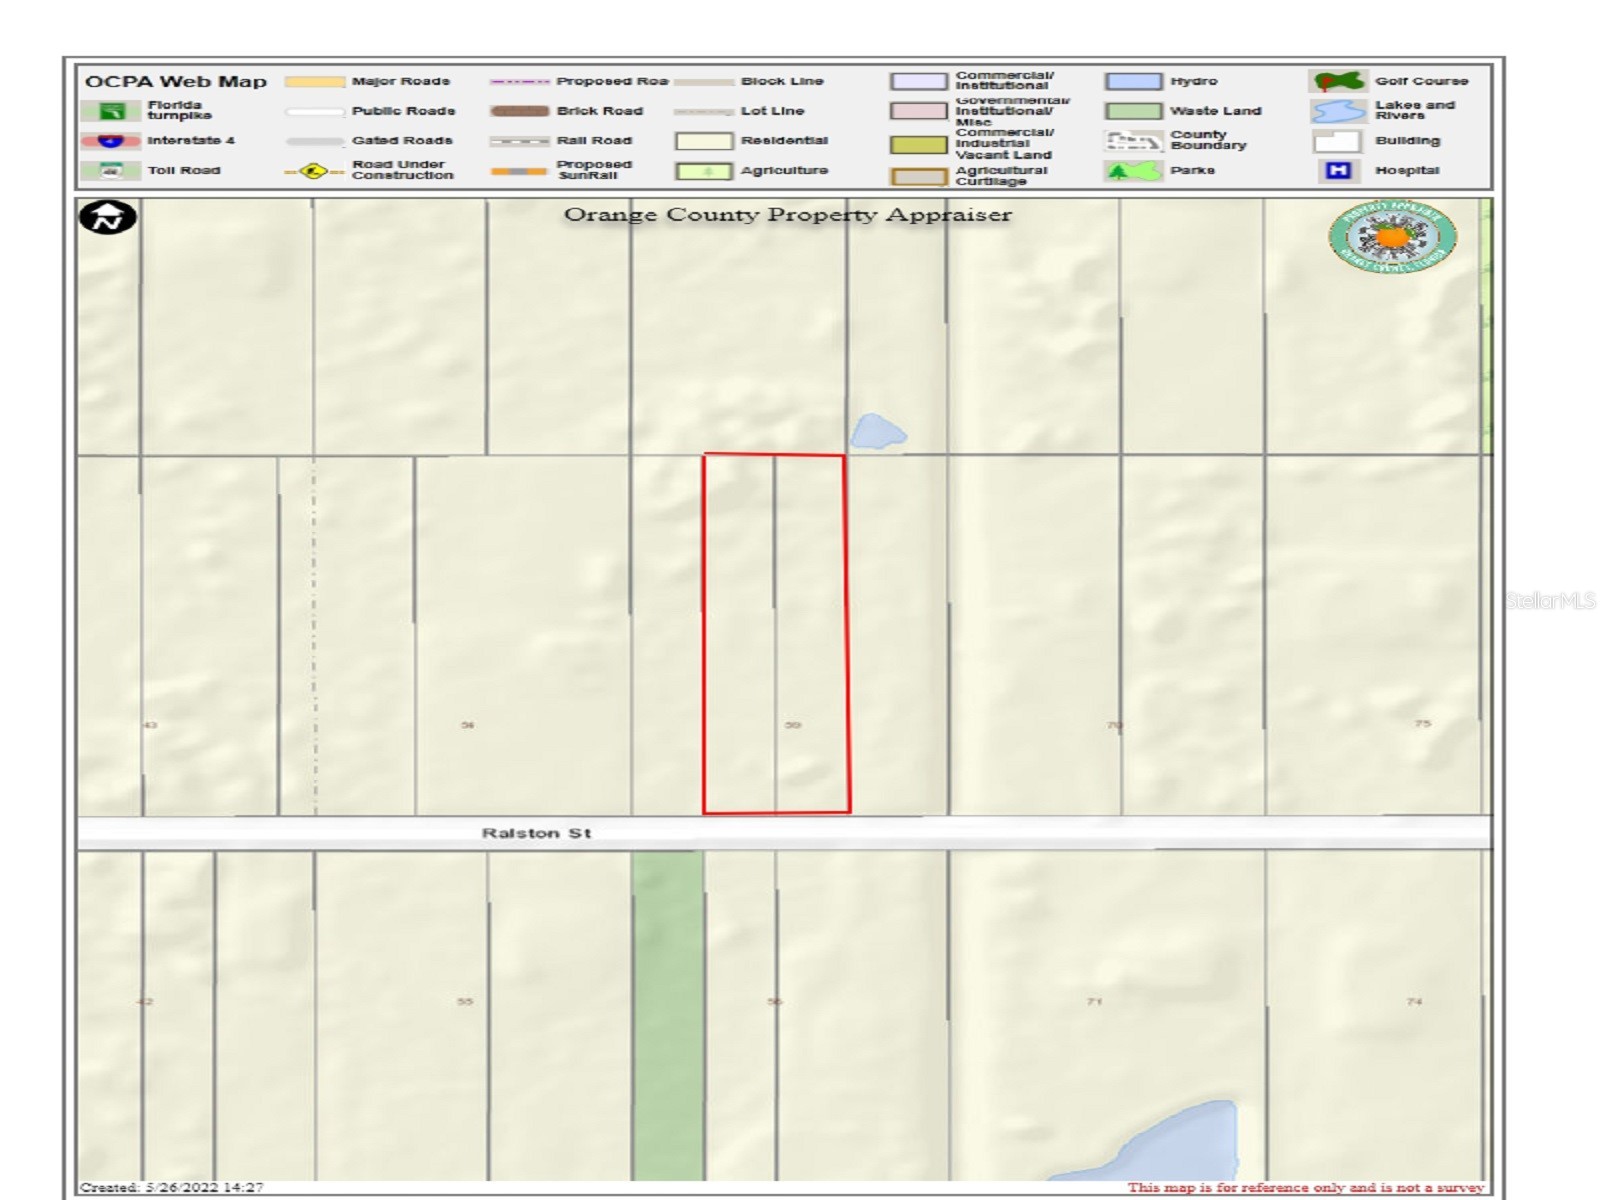The width and height of the screenshot is (1600, 1200).
Task: Toggle the Residential layer swatch
Action: point(706,141)
